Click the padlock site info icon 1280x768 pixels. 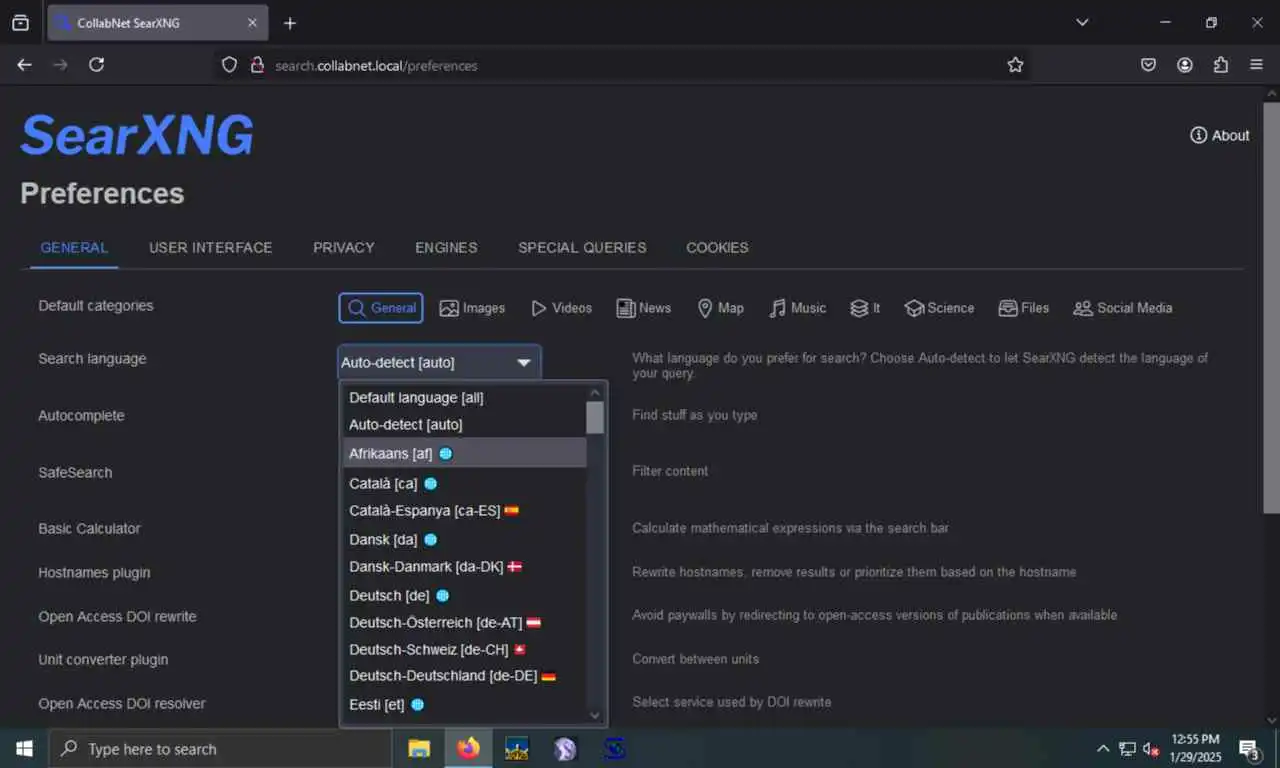click(x=257, y=65)
